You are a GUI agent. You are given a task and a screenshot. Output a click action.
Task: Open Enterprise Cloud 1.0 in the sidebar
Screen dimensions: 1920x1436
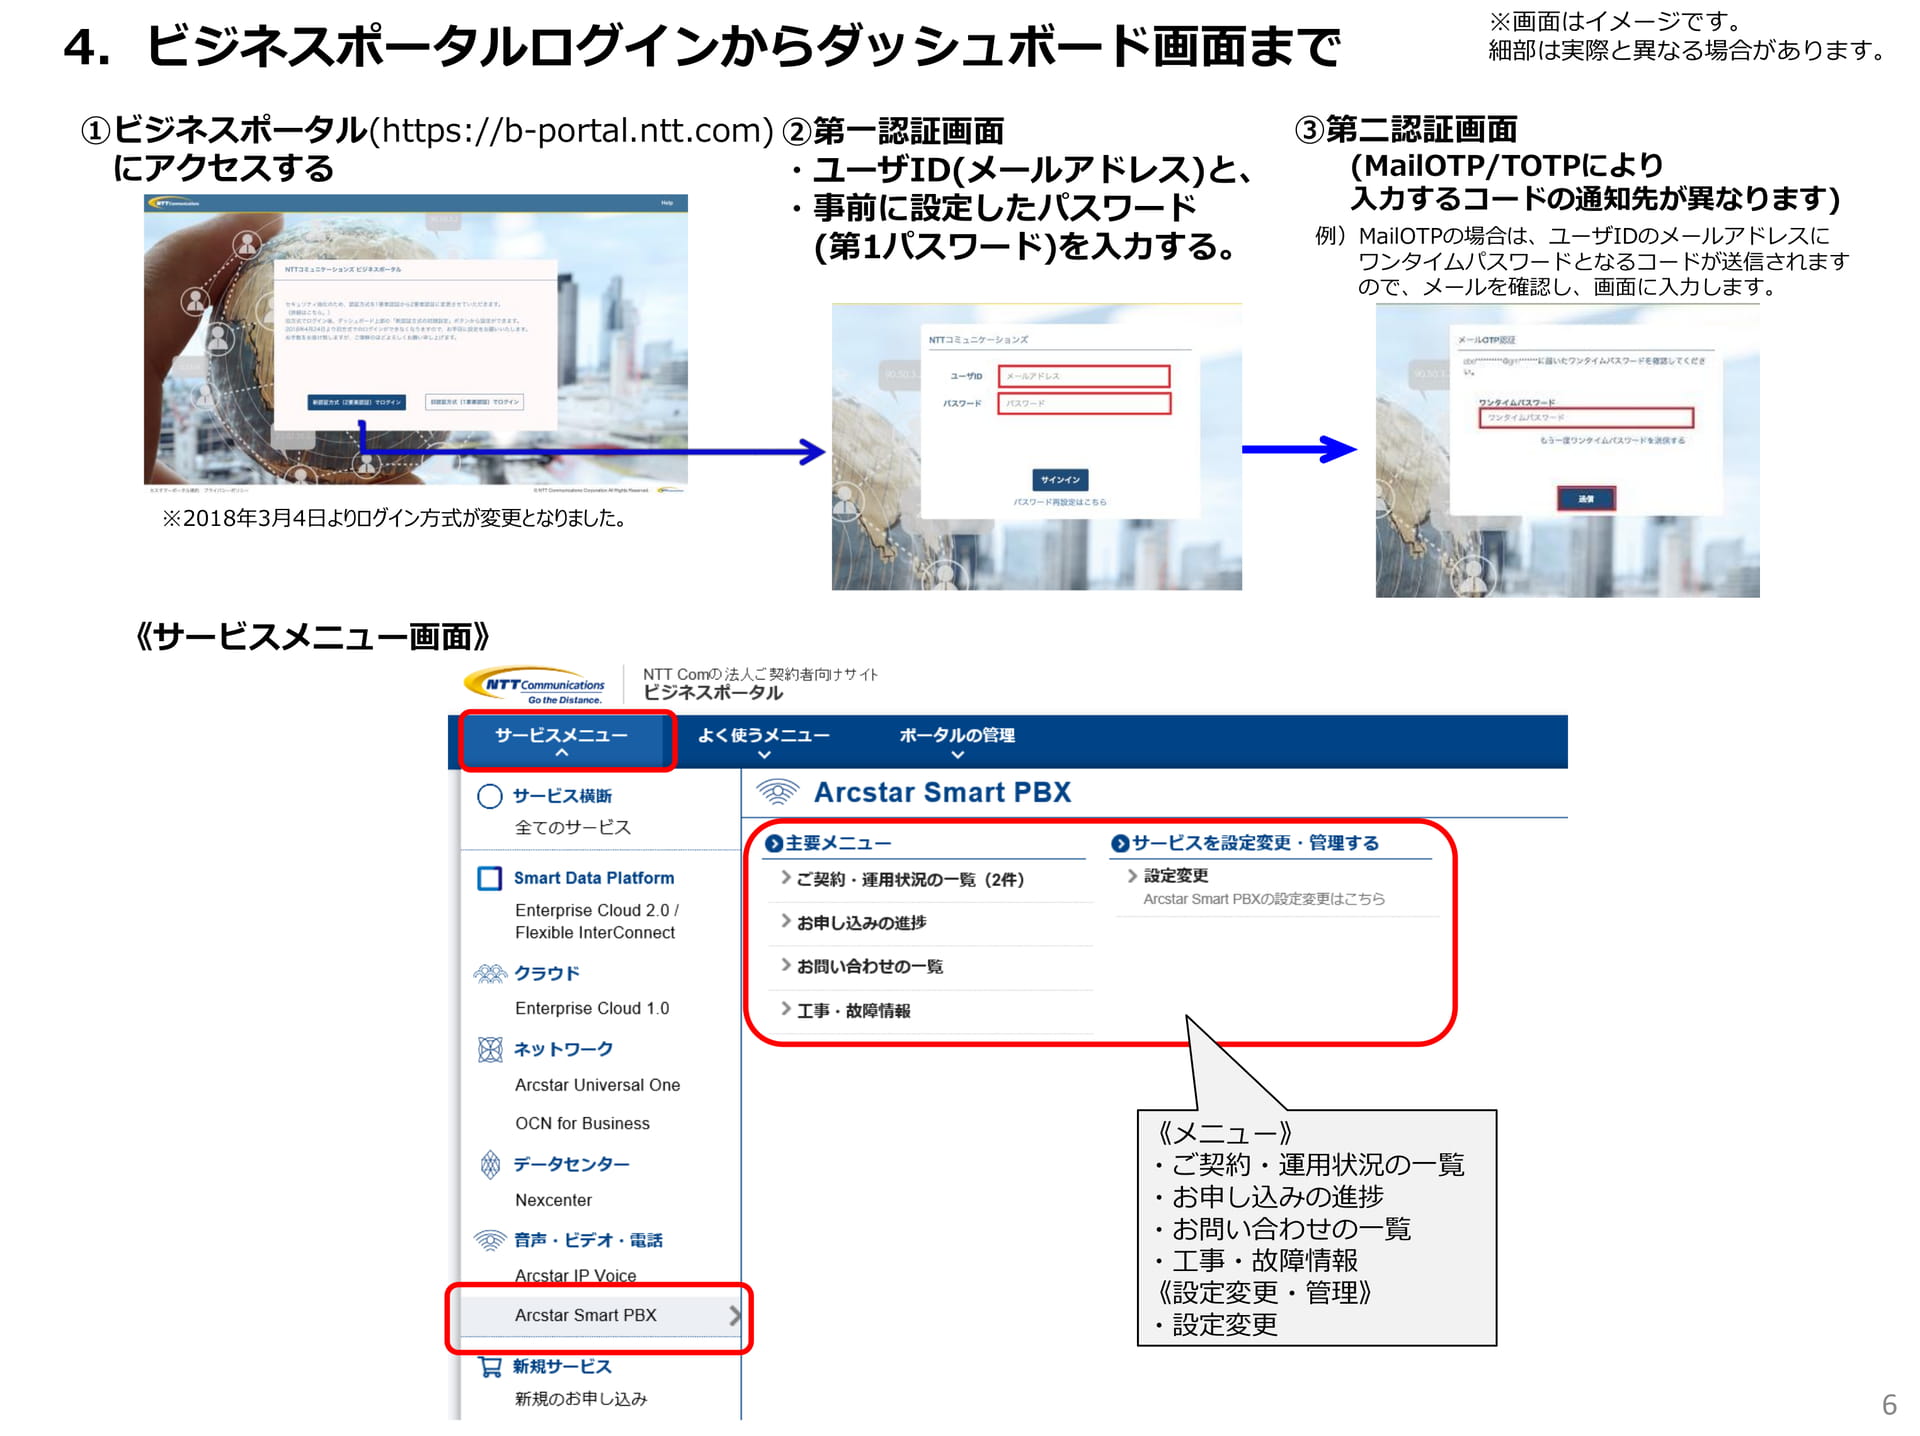click(x=592, y=1008)
